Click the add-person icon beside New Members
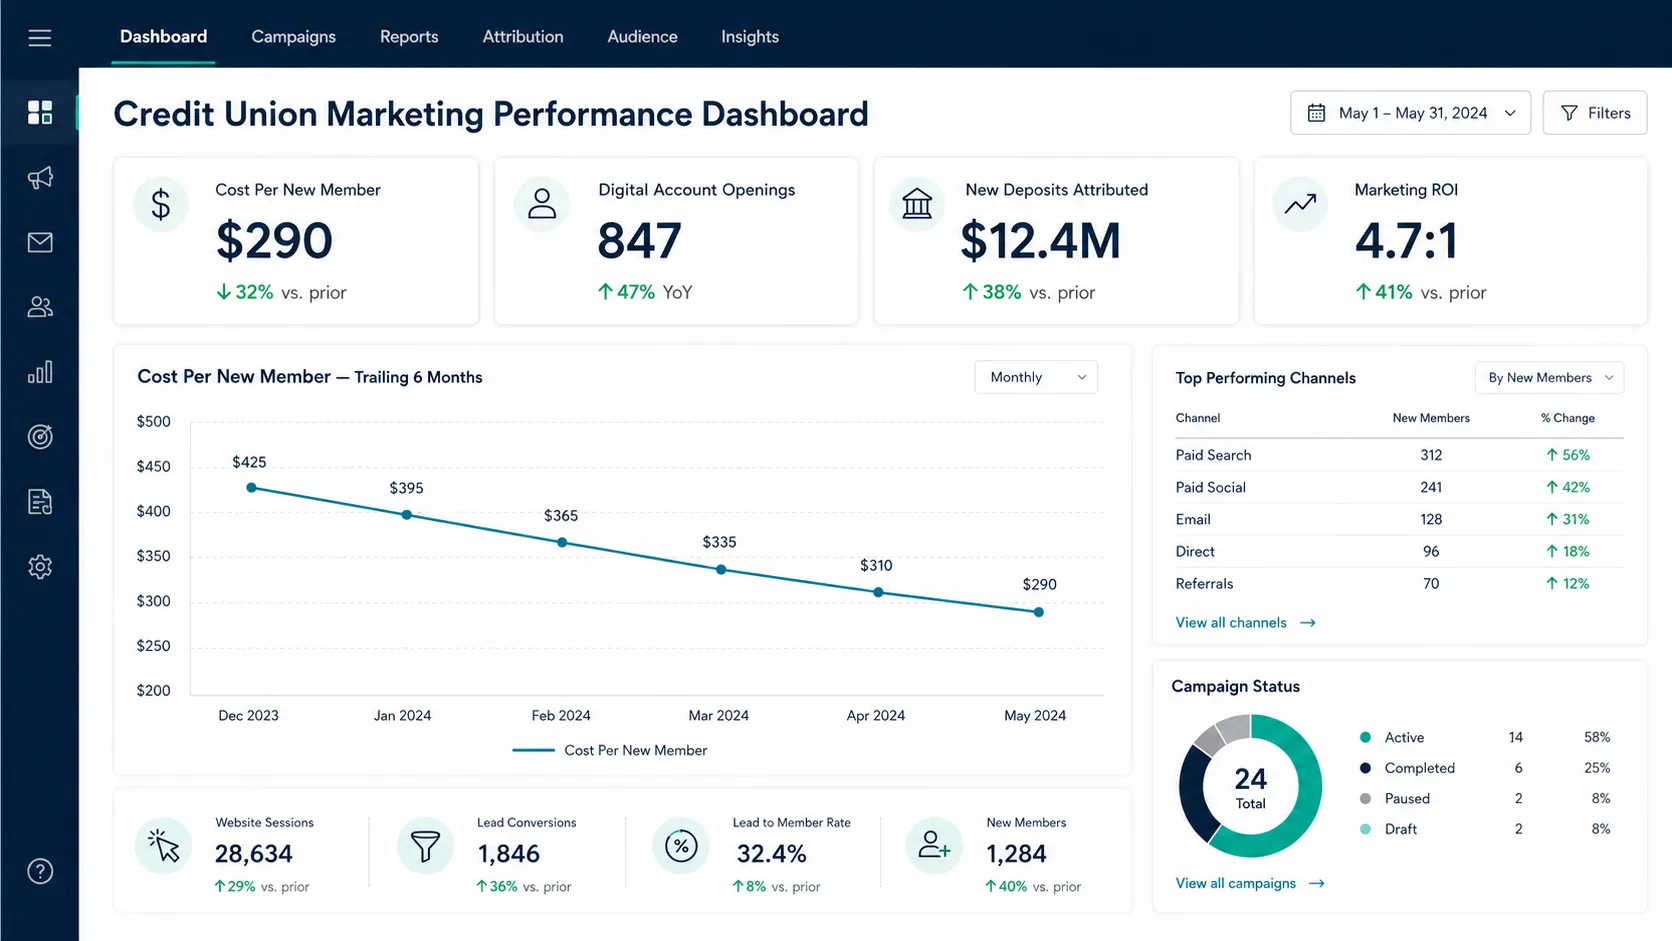The height and width of the screenshot is (941, 1672). pos(934,846)
